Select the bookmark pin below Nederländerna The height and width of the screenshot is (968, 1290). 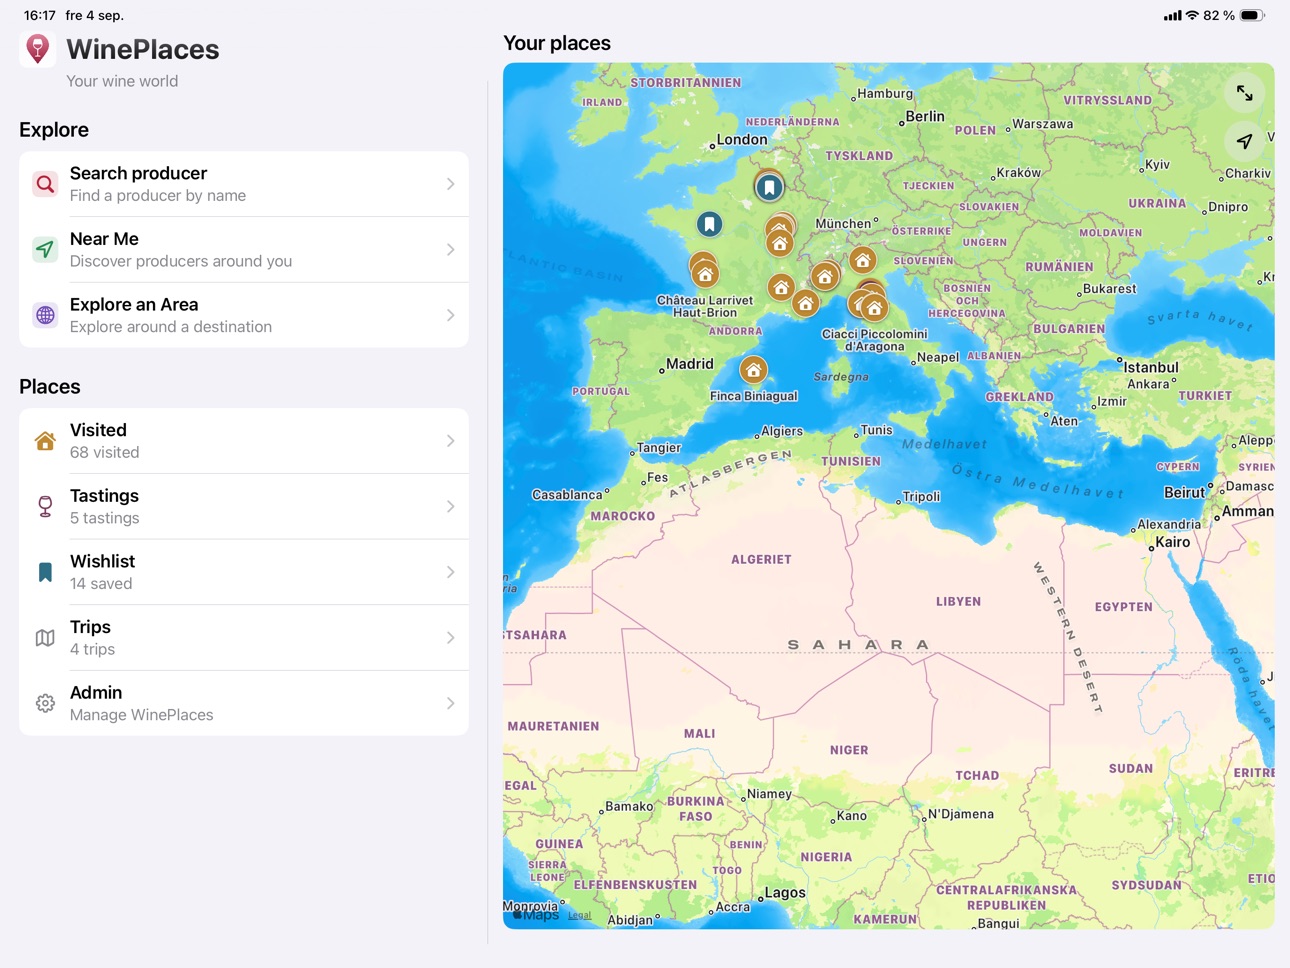[x=769, y=187]
